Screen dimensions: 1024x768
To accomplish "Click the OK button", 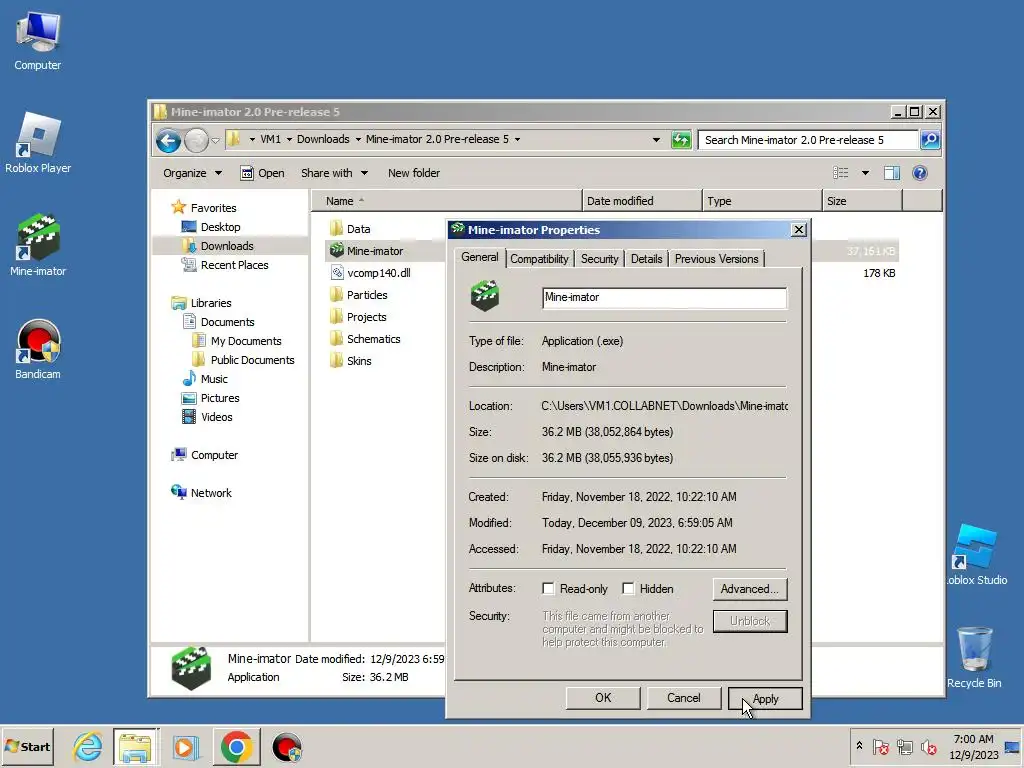I will pyautogui.click(x=603, y=698).
